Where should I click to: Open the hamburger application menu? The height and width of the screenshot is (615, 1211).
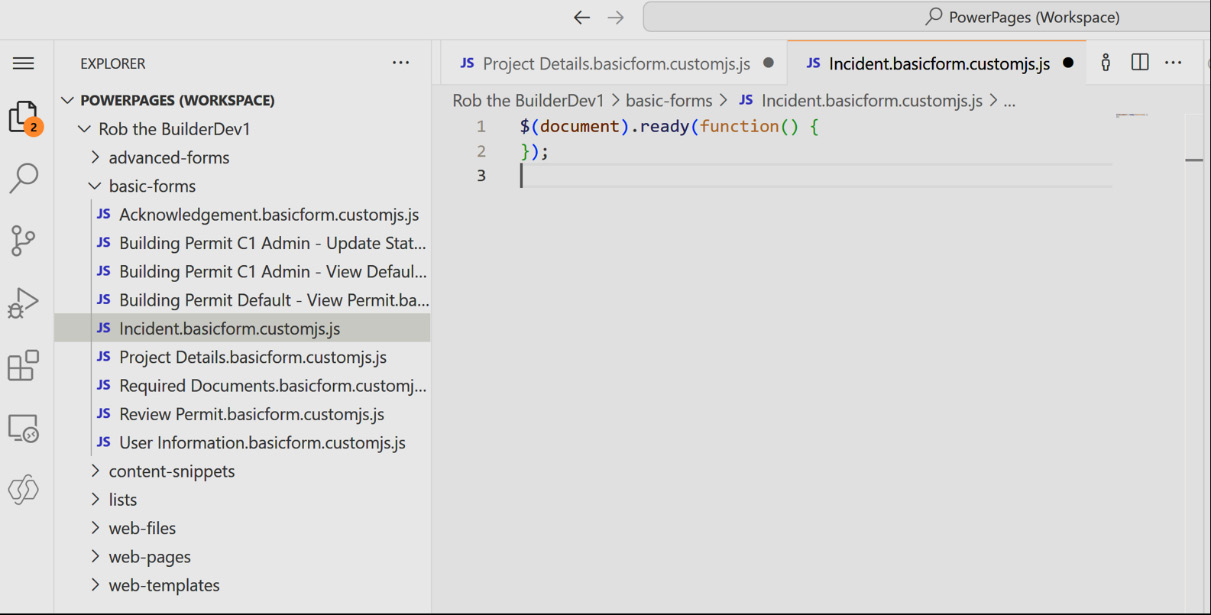coord(23,63)
